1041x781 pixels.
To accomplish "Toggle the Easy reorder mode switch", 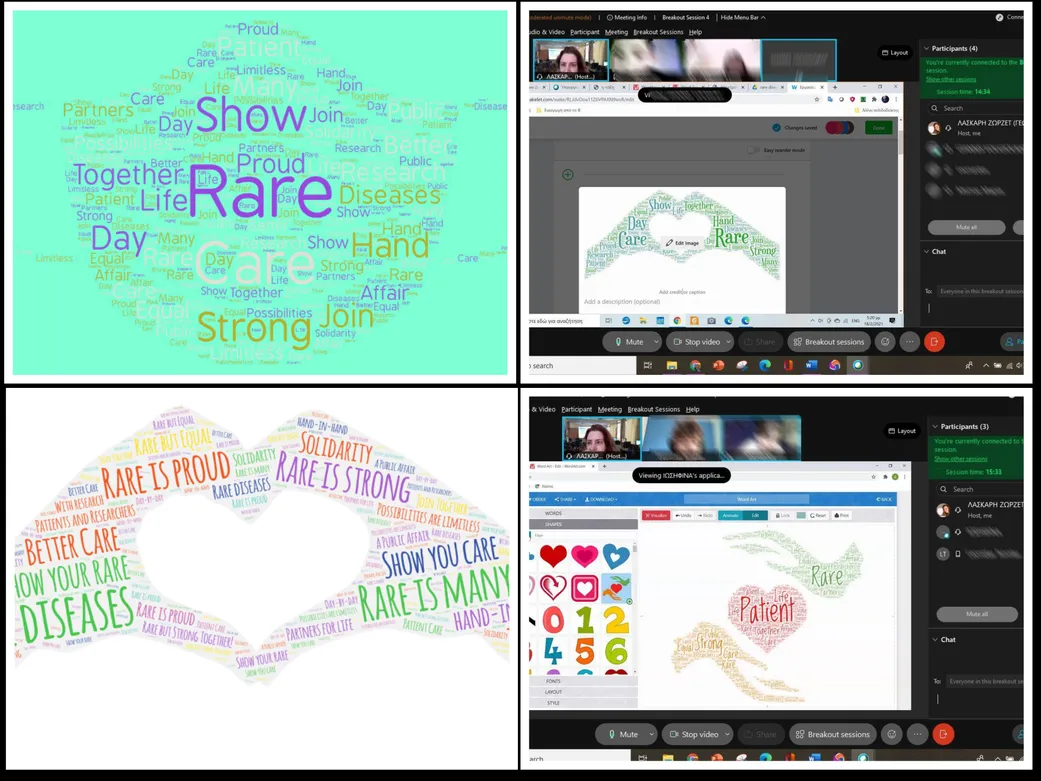I will (x=753, y=150).
